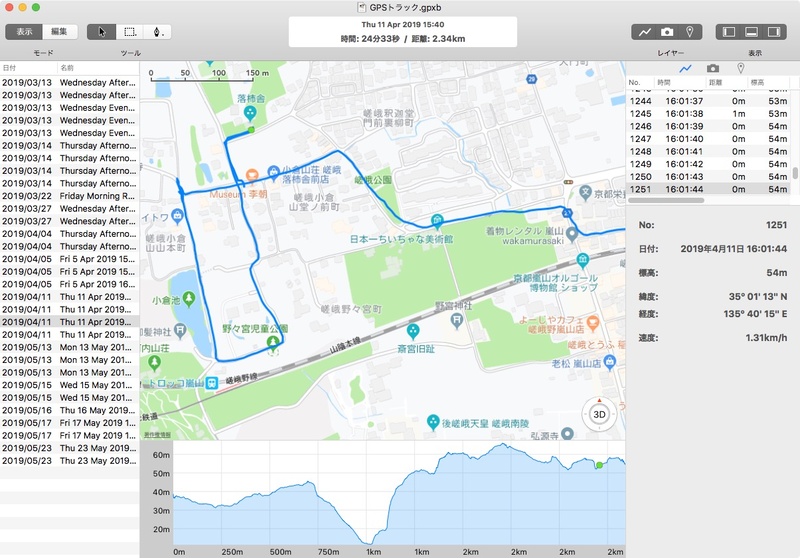Select the arrow pointer tool

click(x=102, y=32)
